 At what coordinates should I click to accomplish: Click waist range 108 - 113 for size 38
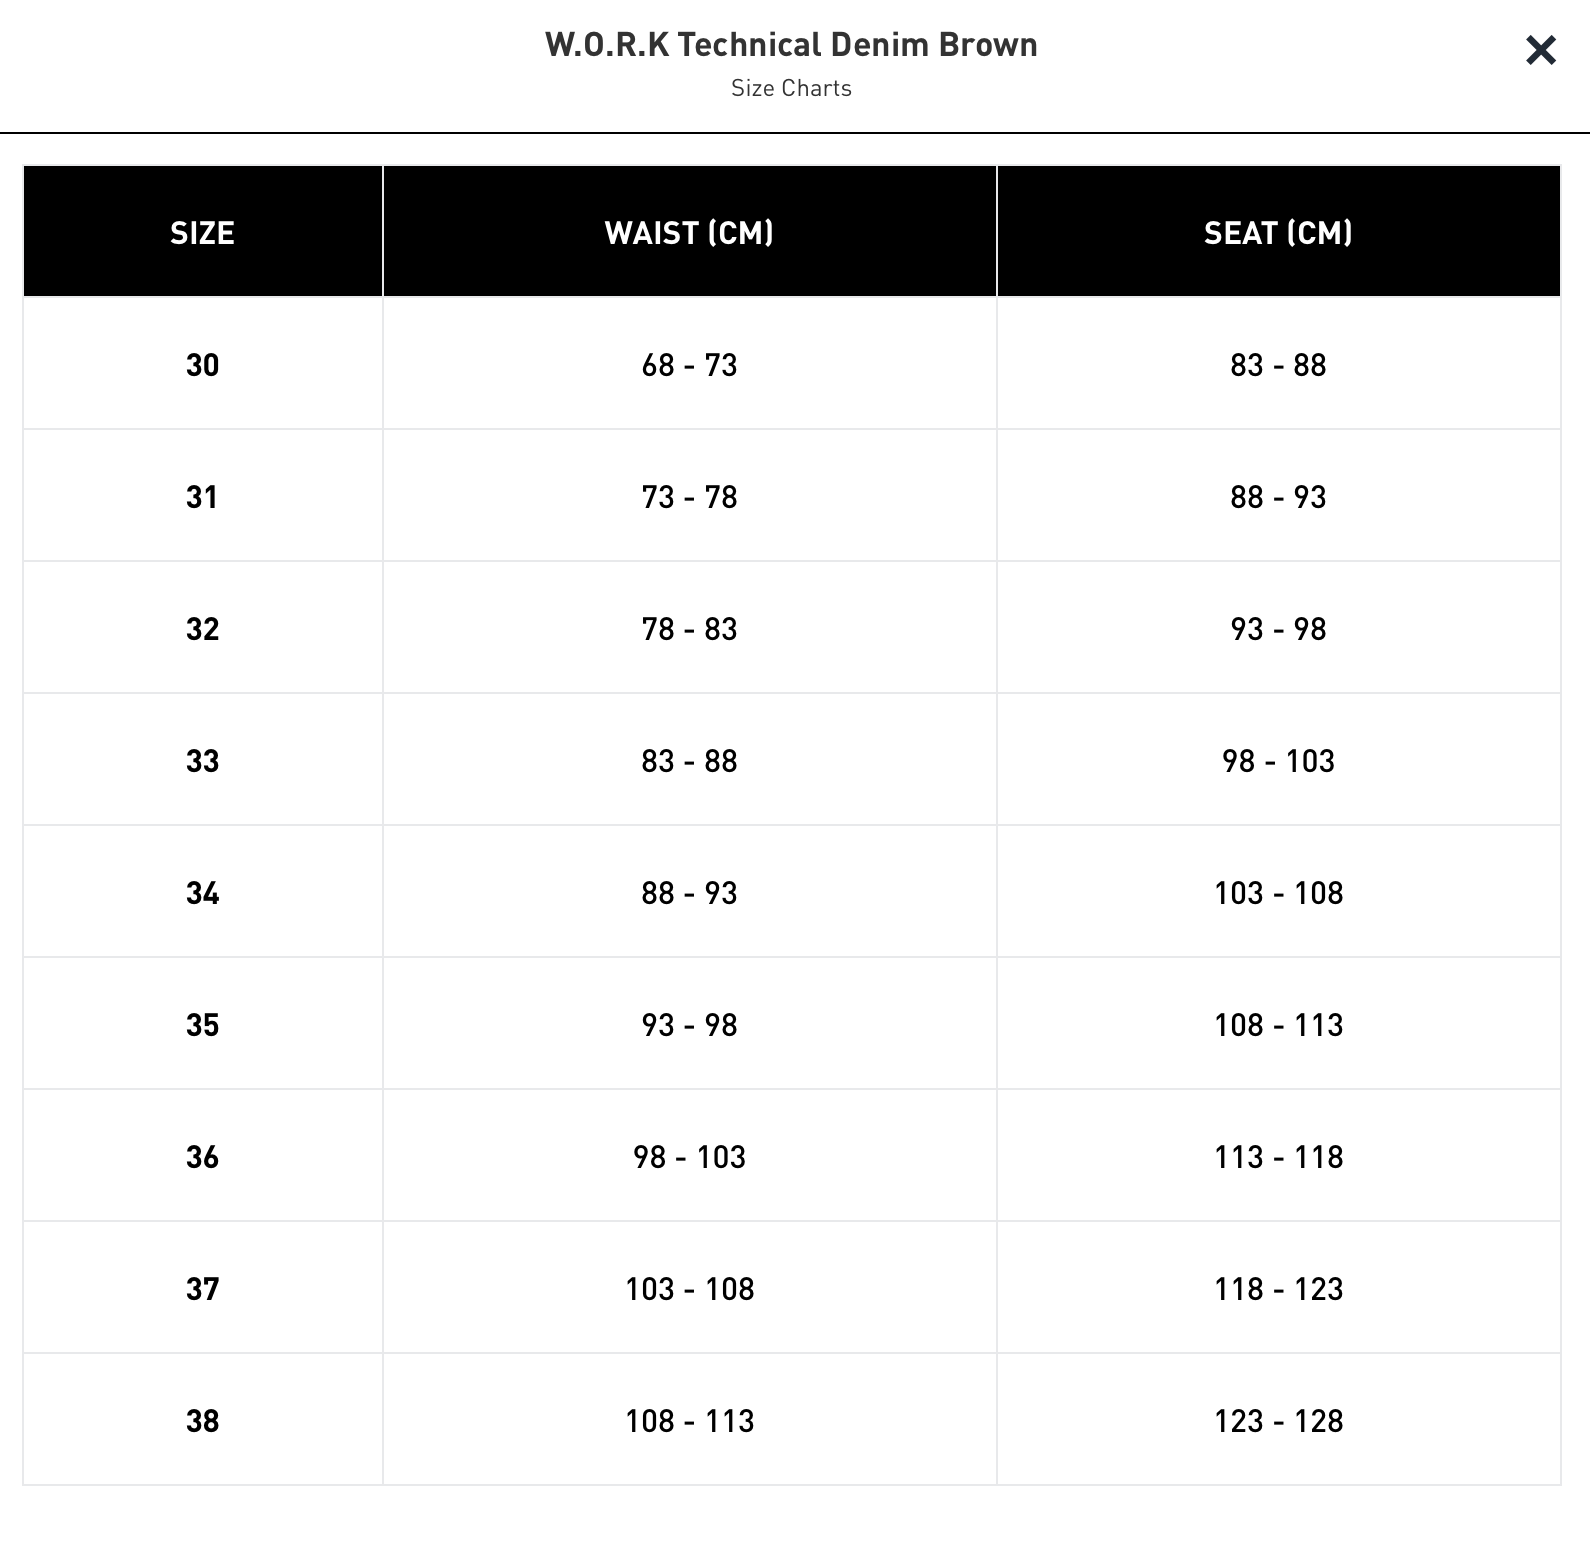pos(689,1421)
